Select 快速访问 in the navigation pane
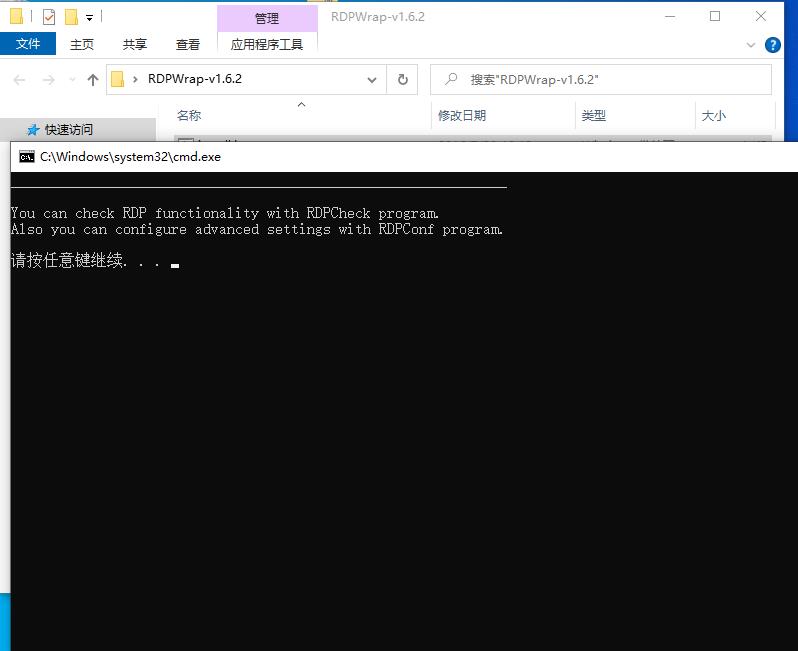This screenshot has width=798, height=651. (68, 130)
